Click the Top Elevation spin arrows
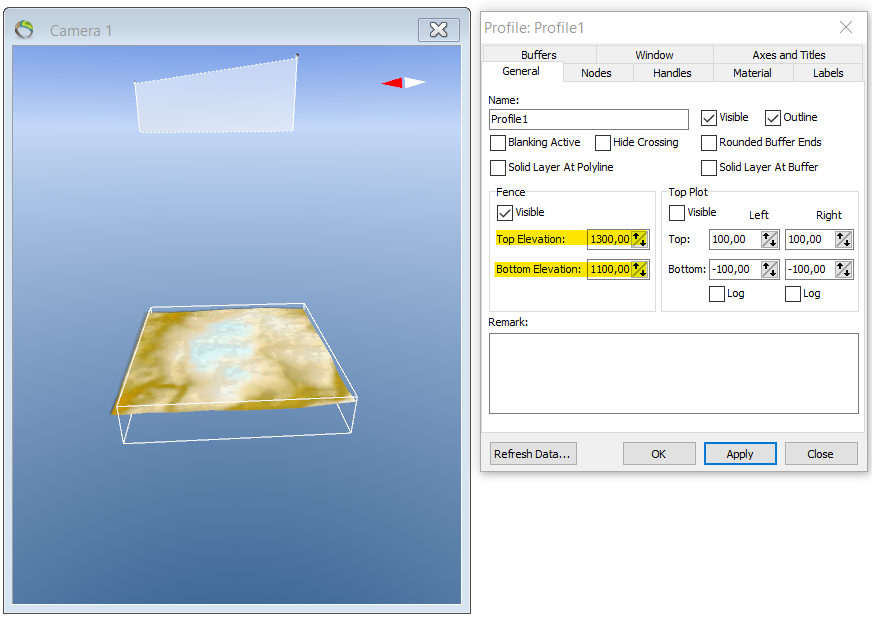 pos(640,239)
